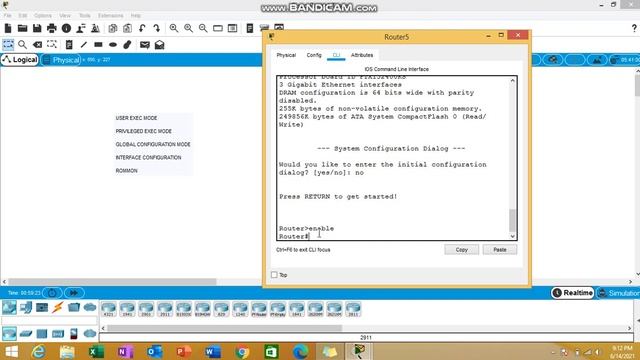Open a file using the folder icon
This screenshot has height=360, width=640.
(22, 28)
